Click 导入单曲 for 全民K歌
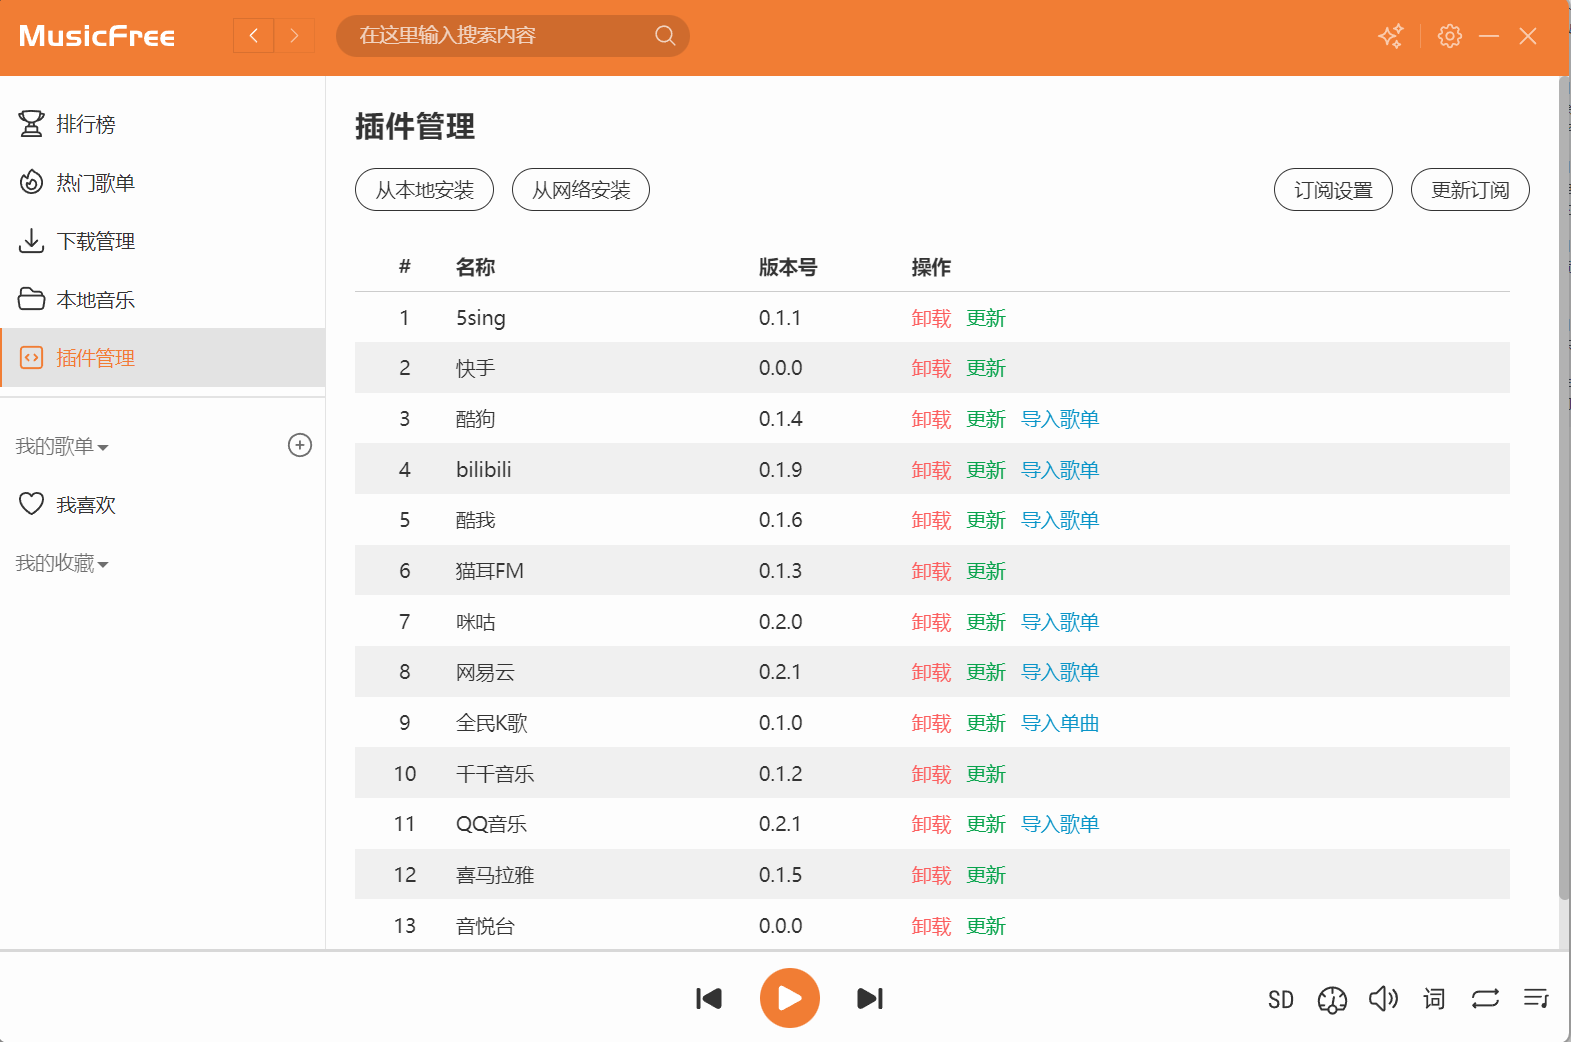Viewport: 1571px width, 1042px height. [x=1060, y=723]
